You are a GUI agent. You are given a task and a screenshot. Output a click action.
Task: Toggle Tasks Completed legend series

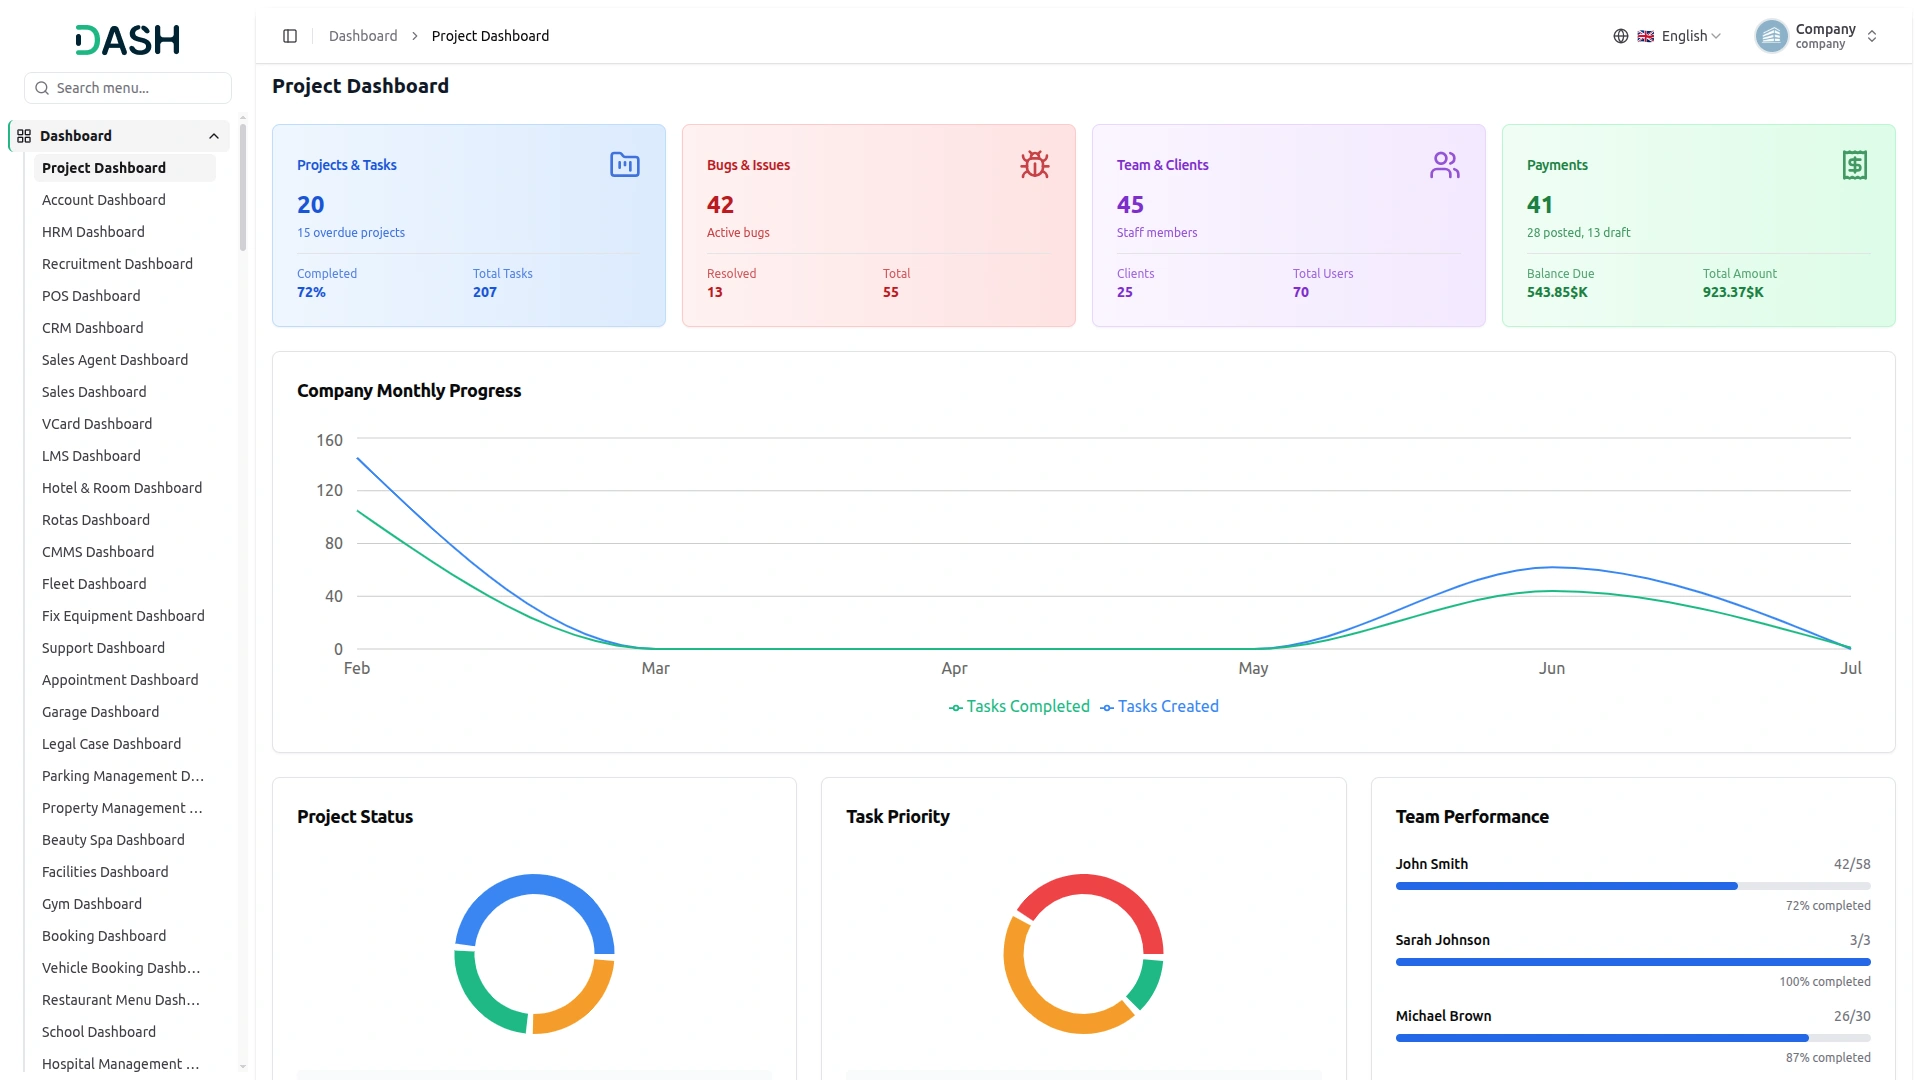point(1019,706)
